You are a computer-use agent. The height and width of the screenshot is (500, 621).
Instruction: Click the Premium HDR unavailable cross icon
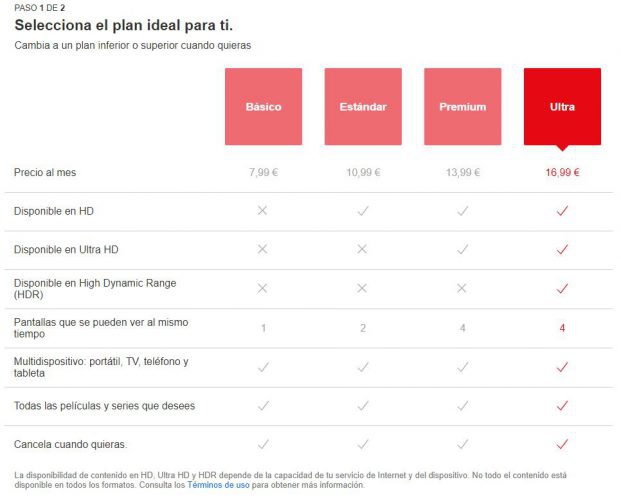(462, 288)
